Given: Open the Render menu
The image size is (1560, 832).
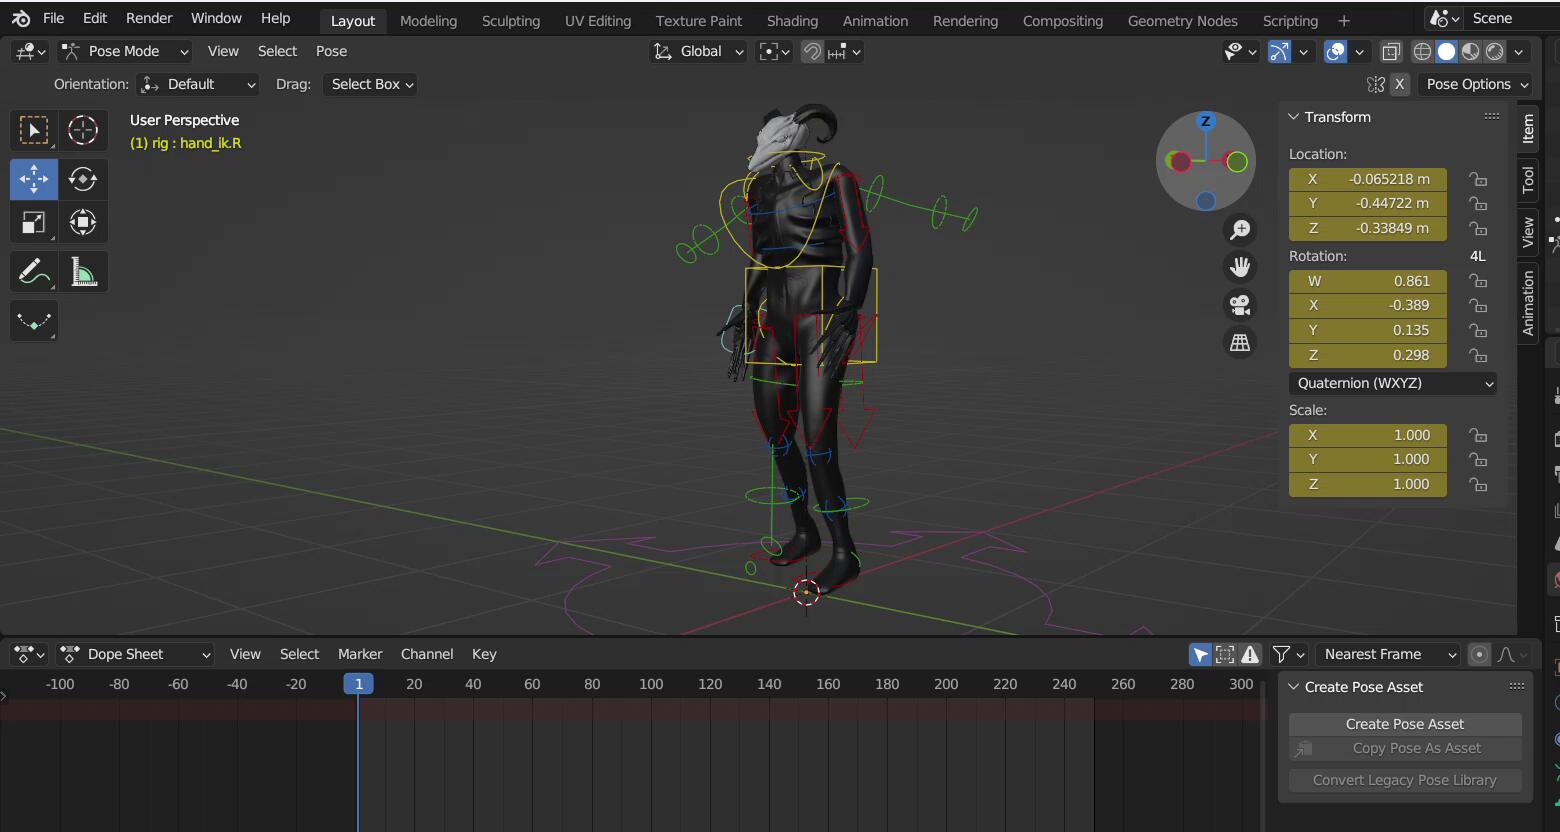Looking at the screenshot, I should click(x=149, y=18).
